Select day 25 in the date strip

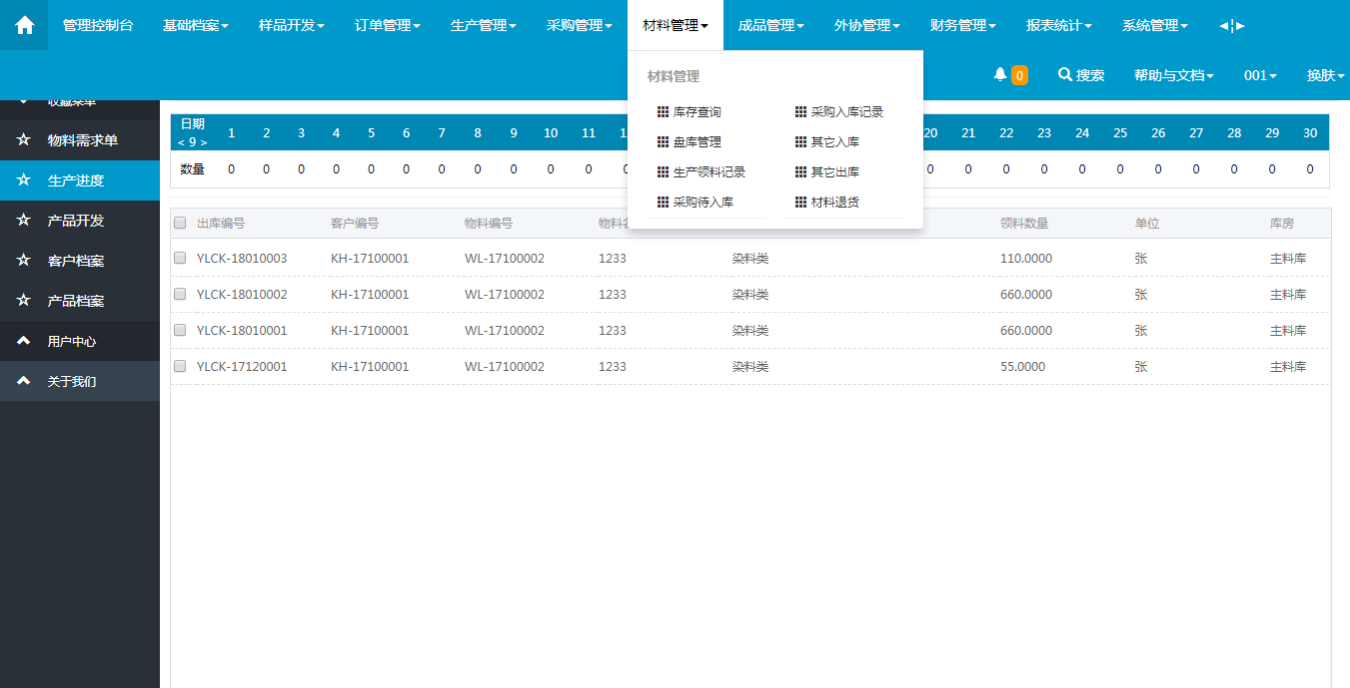coord(1120,133)
